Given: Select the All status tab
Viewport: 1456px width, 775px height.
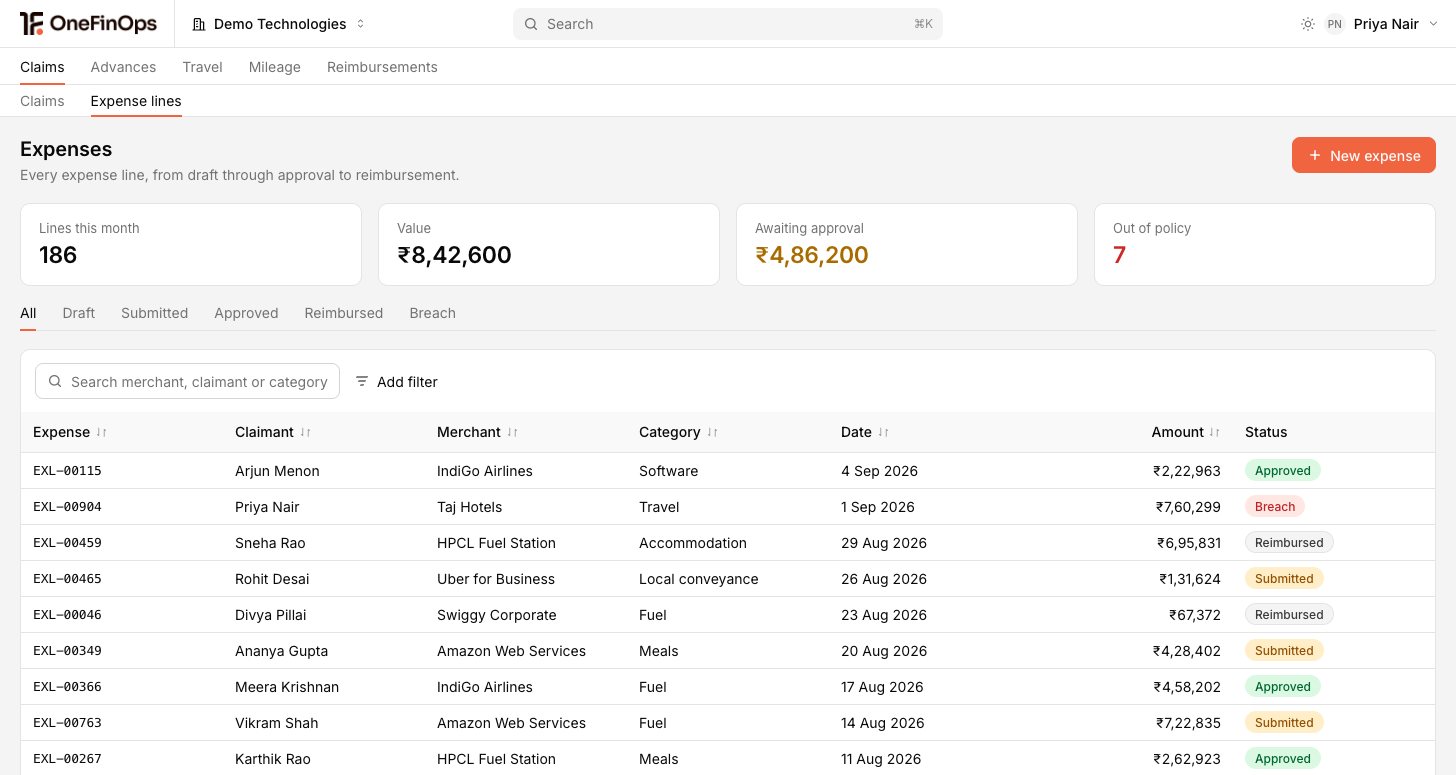Looking at the screenshot, I should pyautogui.click(x=28, y=313).
